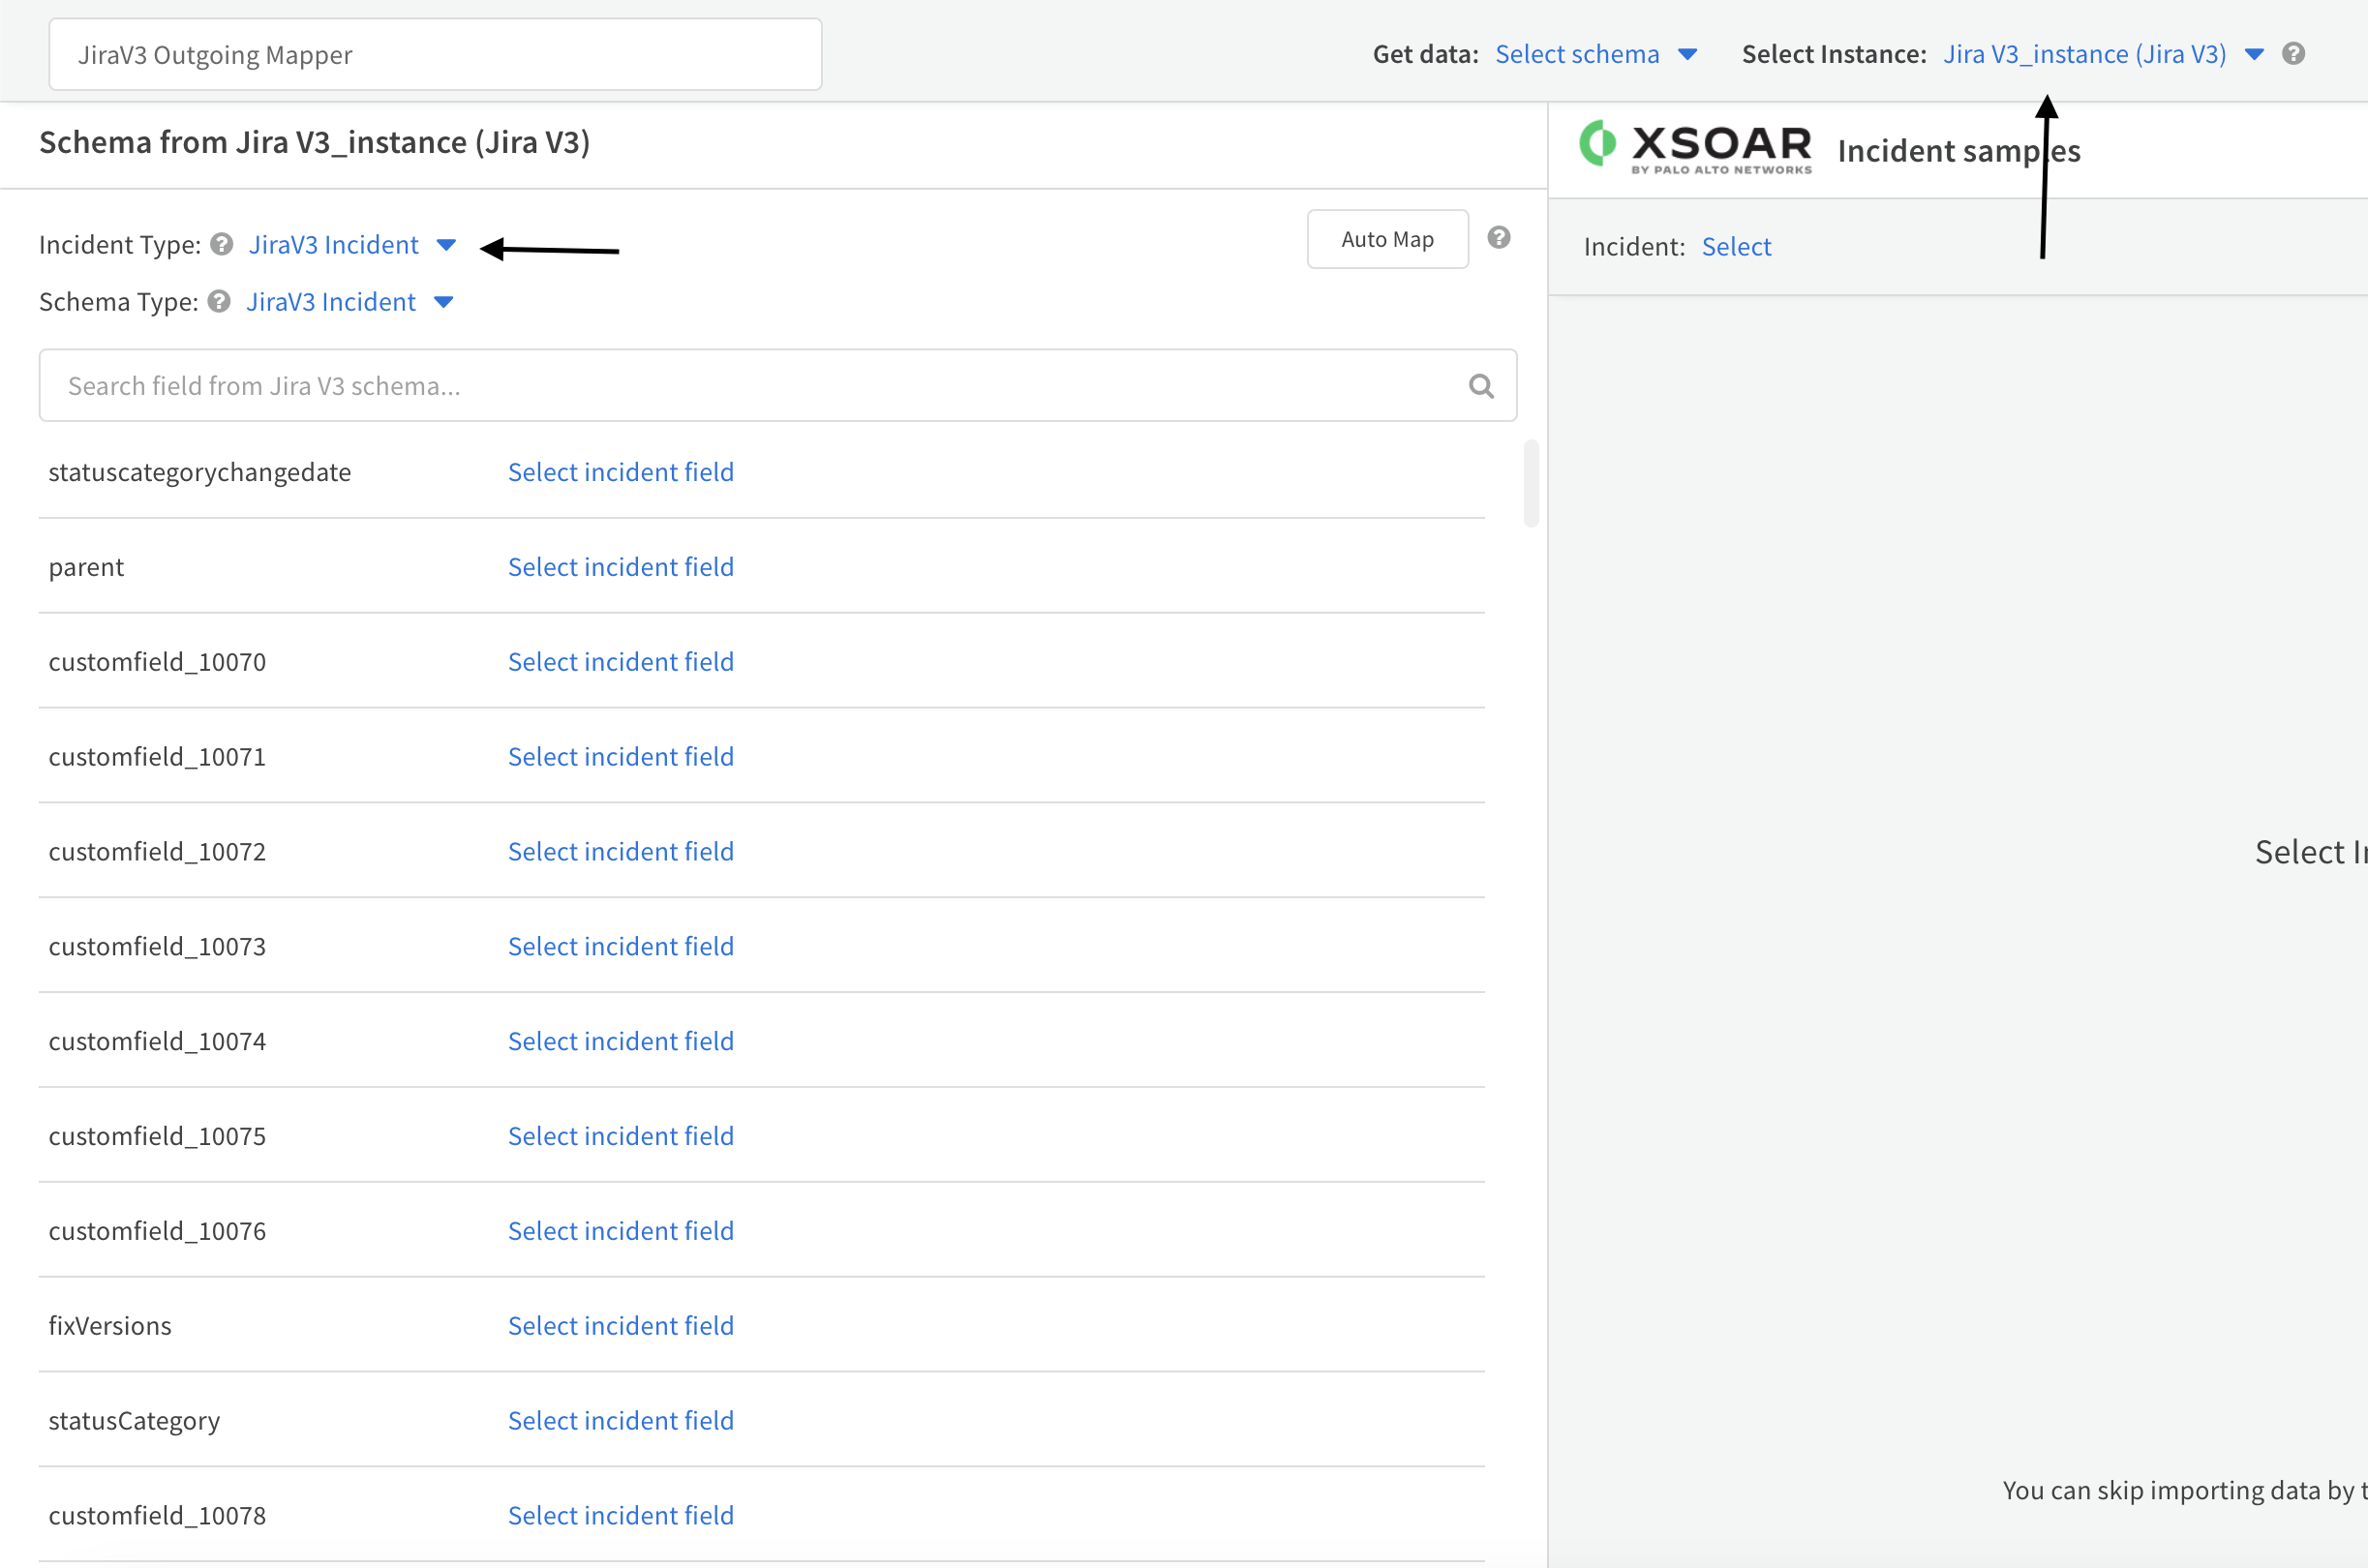This screenshot has height=1568, width=2368.
Task: Select incident field for parent row
Action: click(620, 567)
